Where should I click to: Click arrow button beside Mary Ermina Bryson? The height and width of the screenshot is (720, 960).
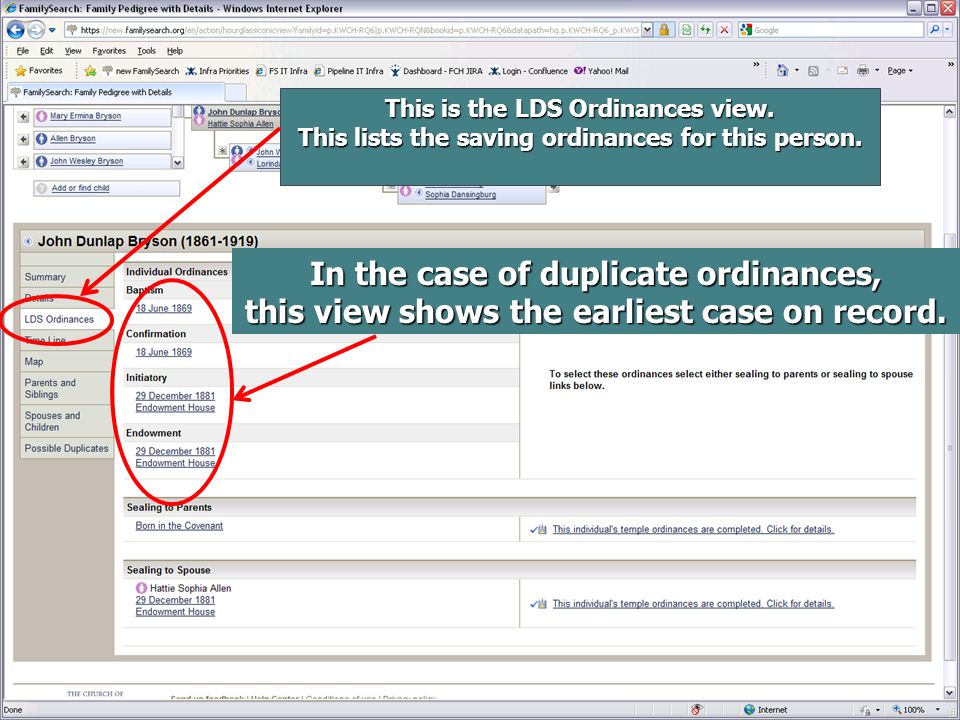pos(23,116)
